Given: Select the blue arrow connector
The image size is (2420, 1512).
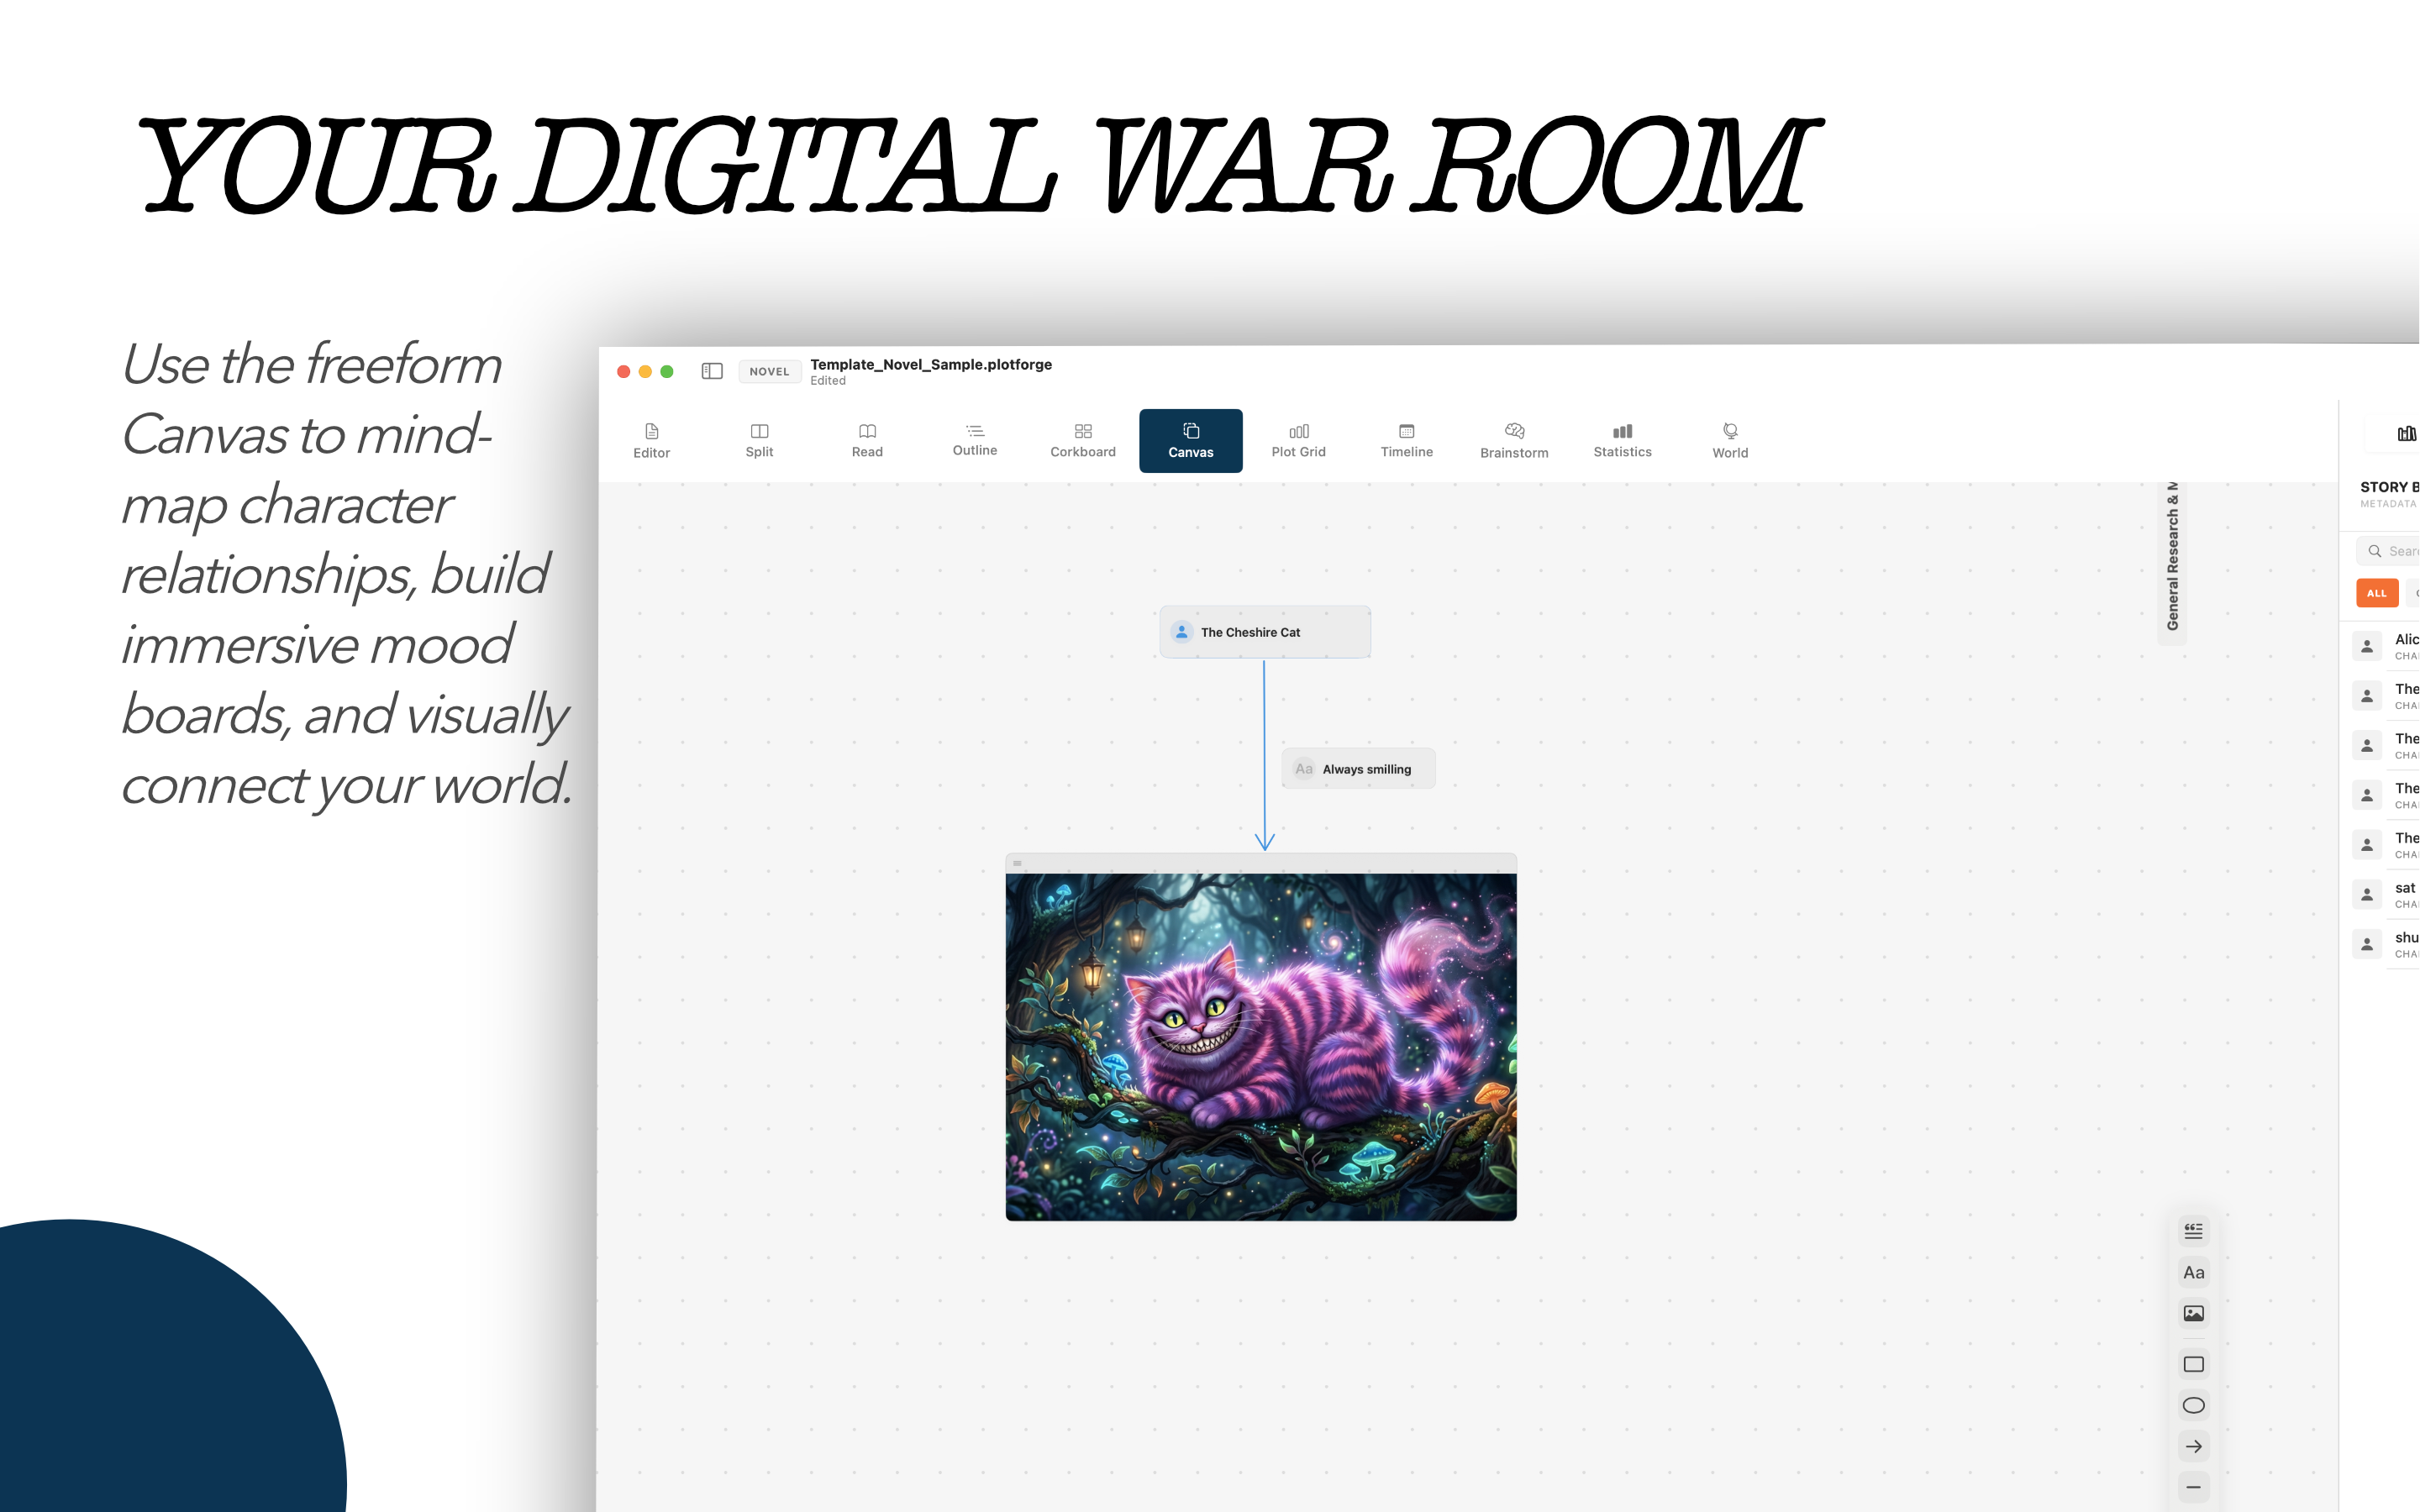Looking at the screenshot, I should pyautogui.click(x=1264, y=755).
